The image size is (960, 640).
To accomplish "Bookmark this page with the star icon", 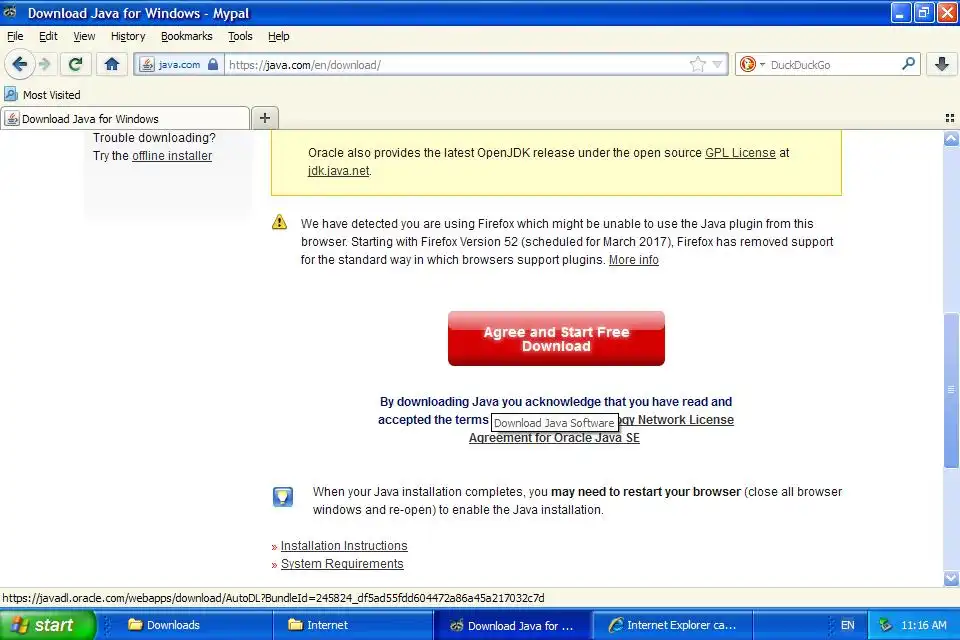I will coord(697,64).
